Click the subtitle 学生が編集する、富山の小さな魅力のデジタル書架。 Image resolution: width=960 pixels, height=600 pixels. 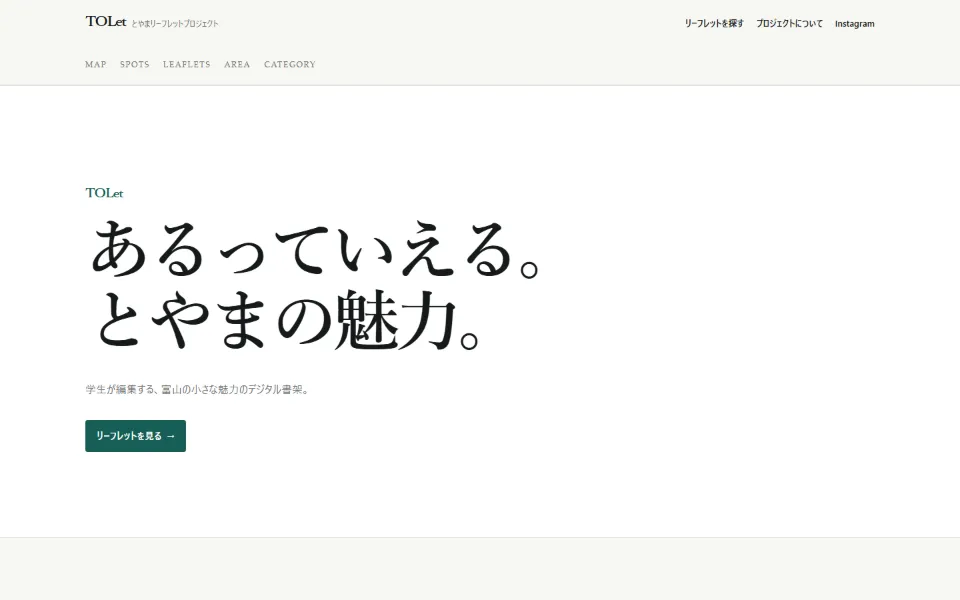(197, 389)
